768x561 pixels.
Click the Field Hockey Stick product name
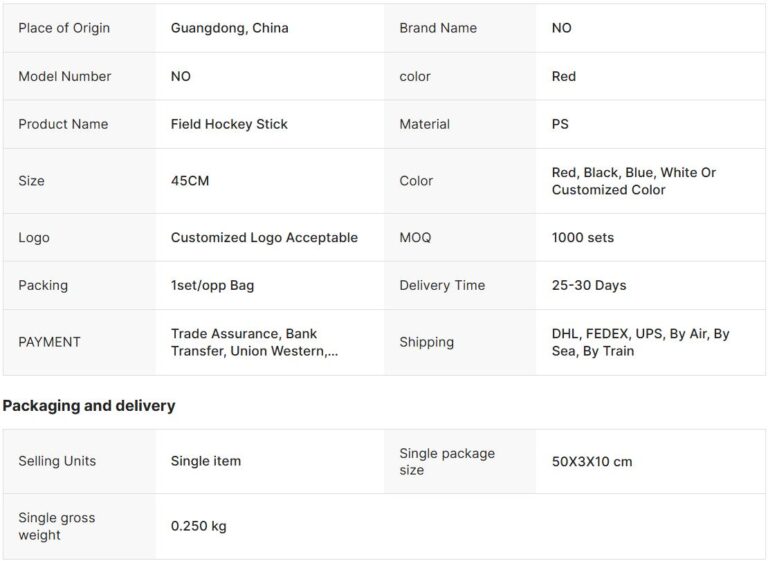[229, 124]
